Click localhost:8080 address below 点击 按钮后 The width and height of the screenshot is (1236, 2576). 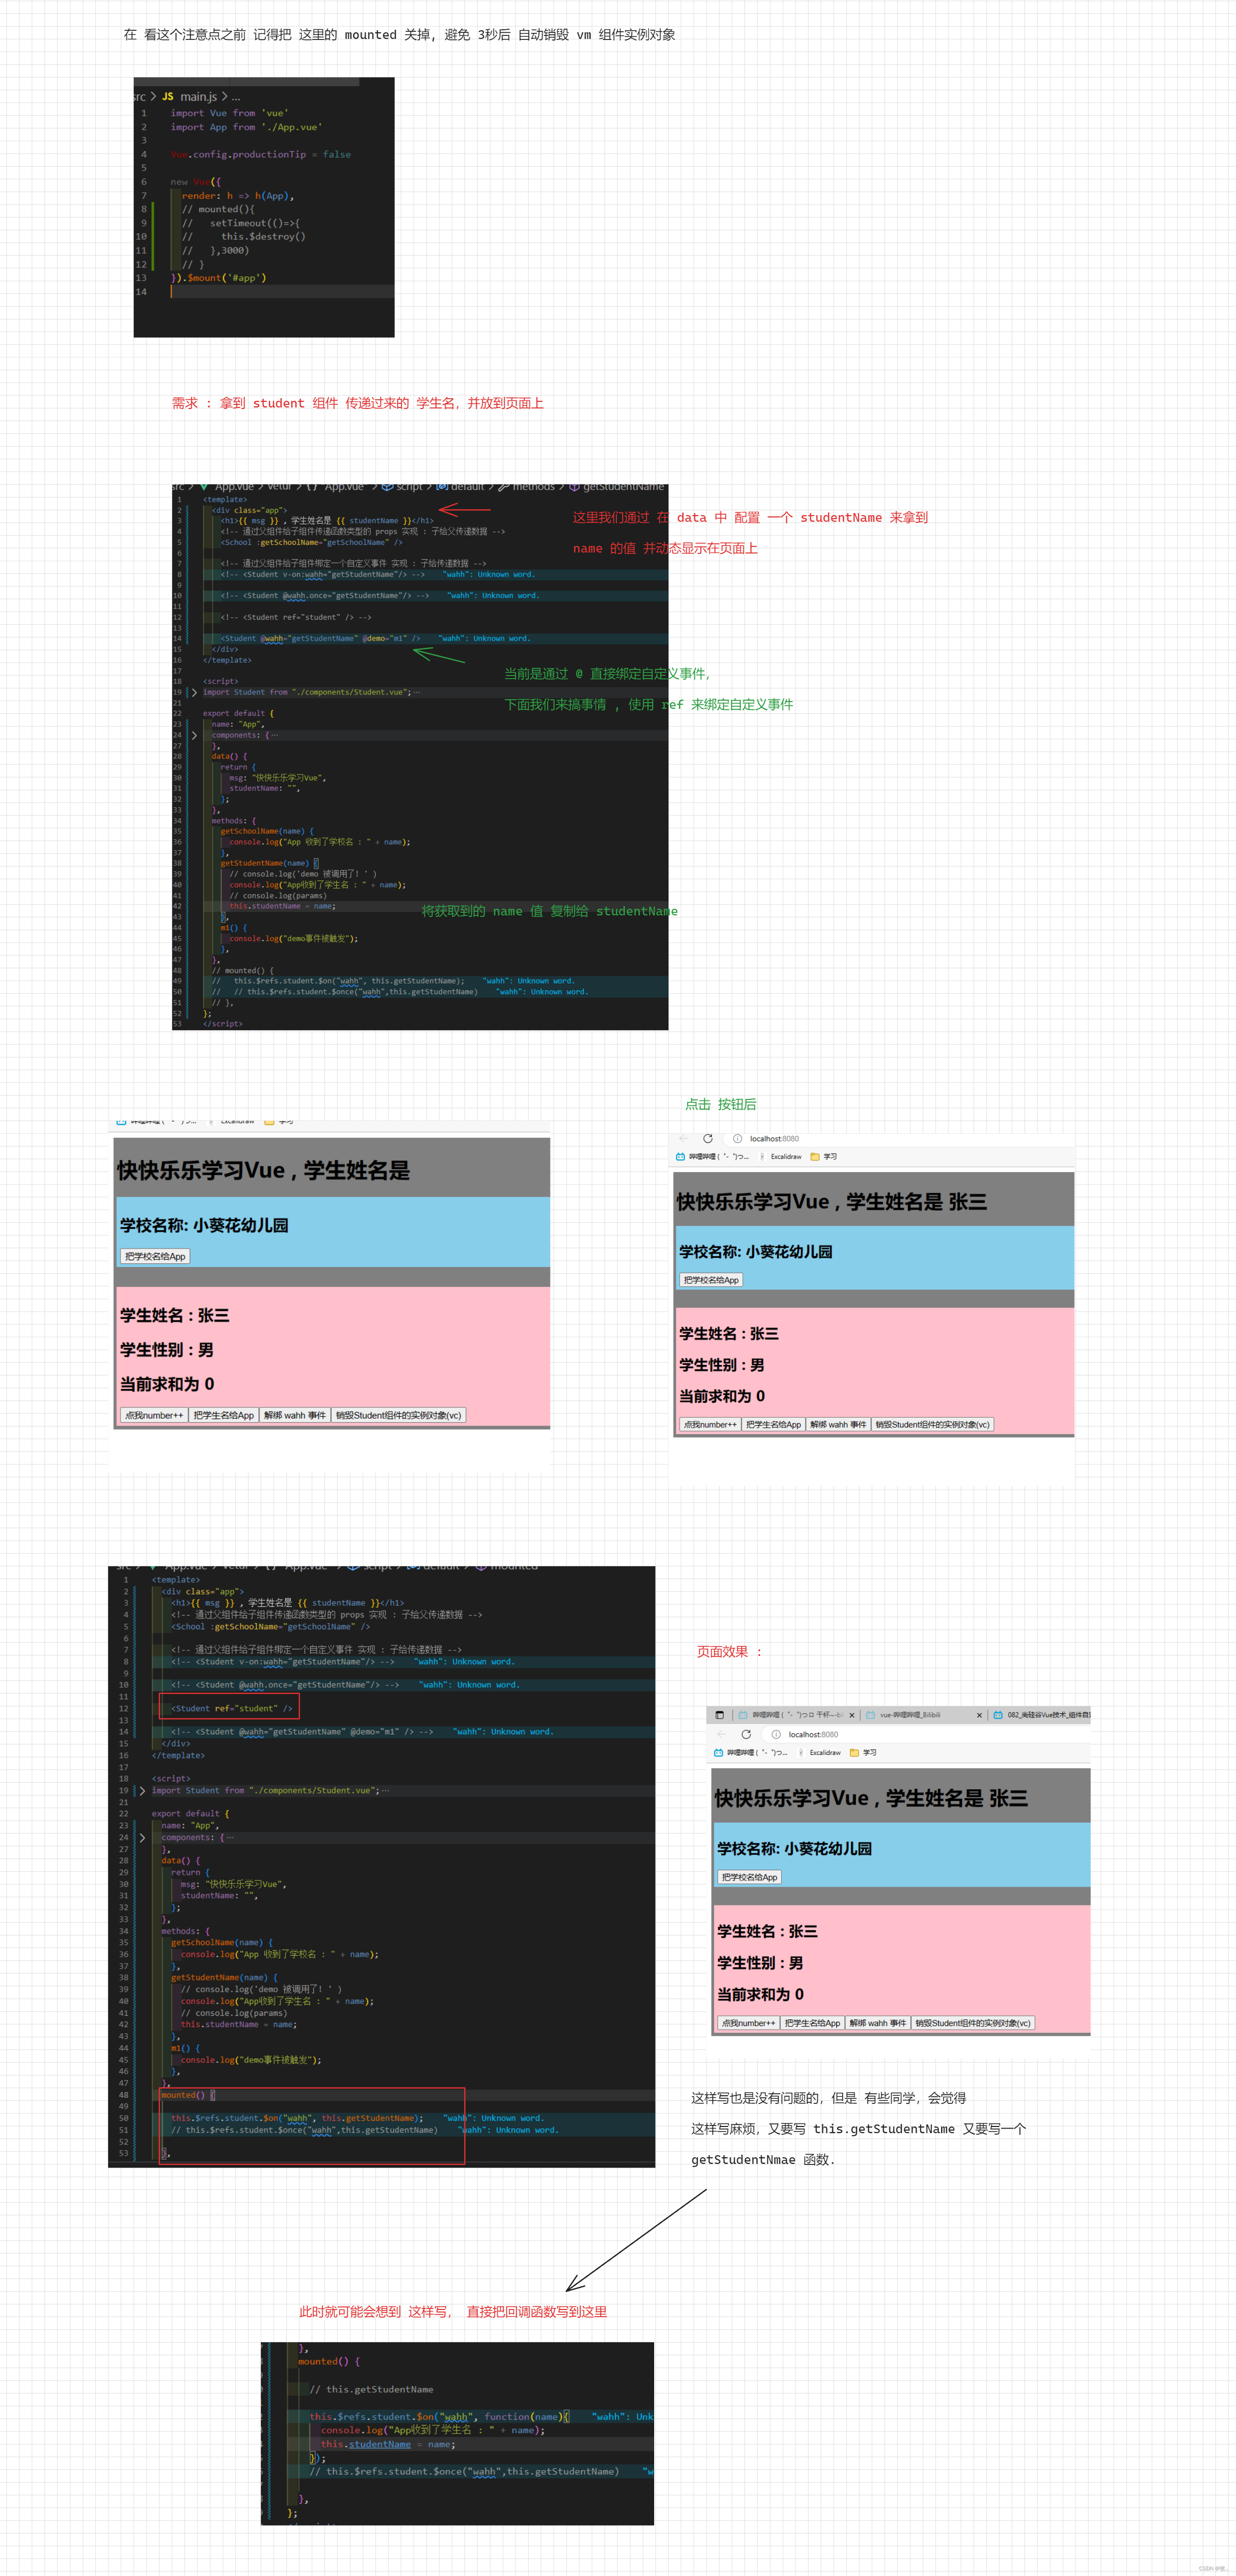pyautogui.click(x=775, y=1138)
